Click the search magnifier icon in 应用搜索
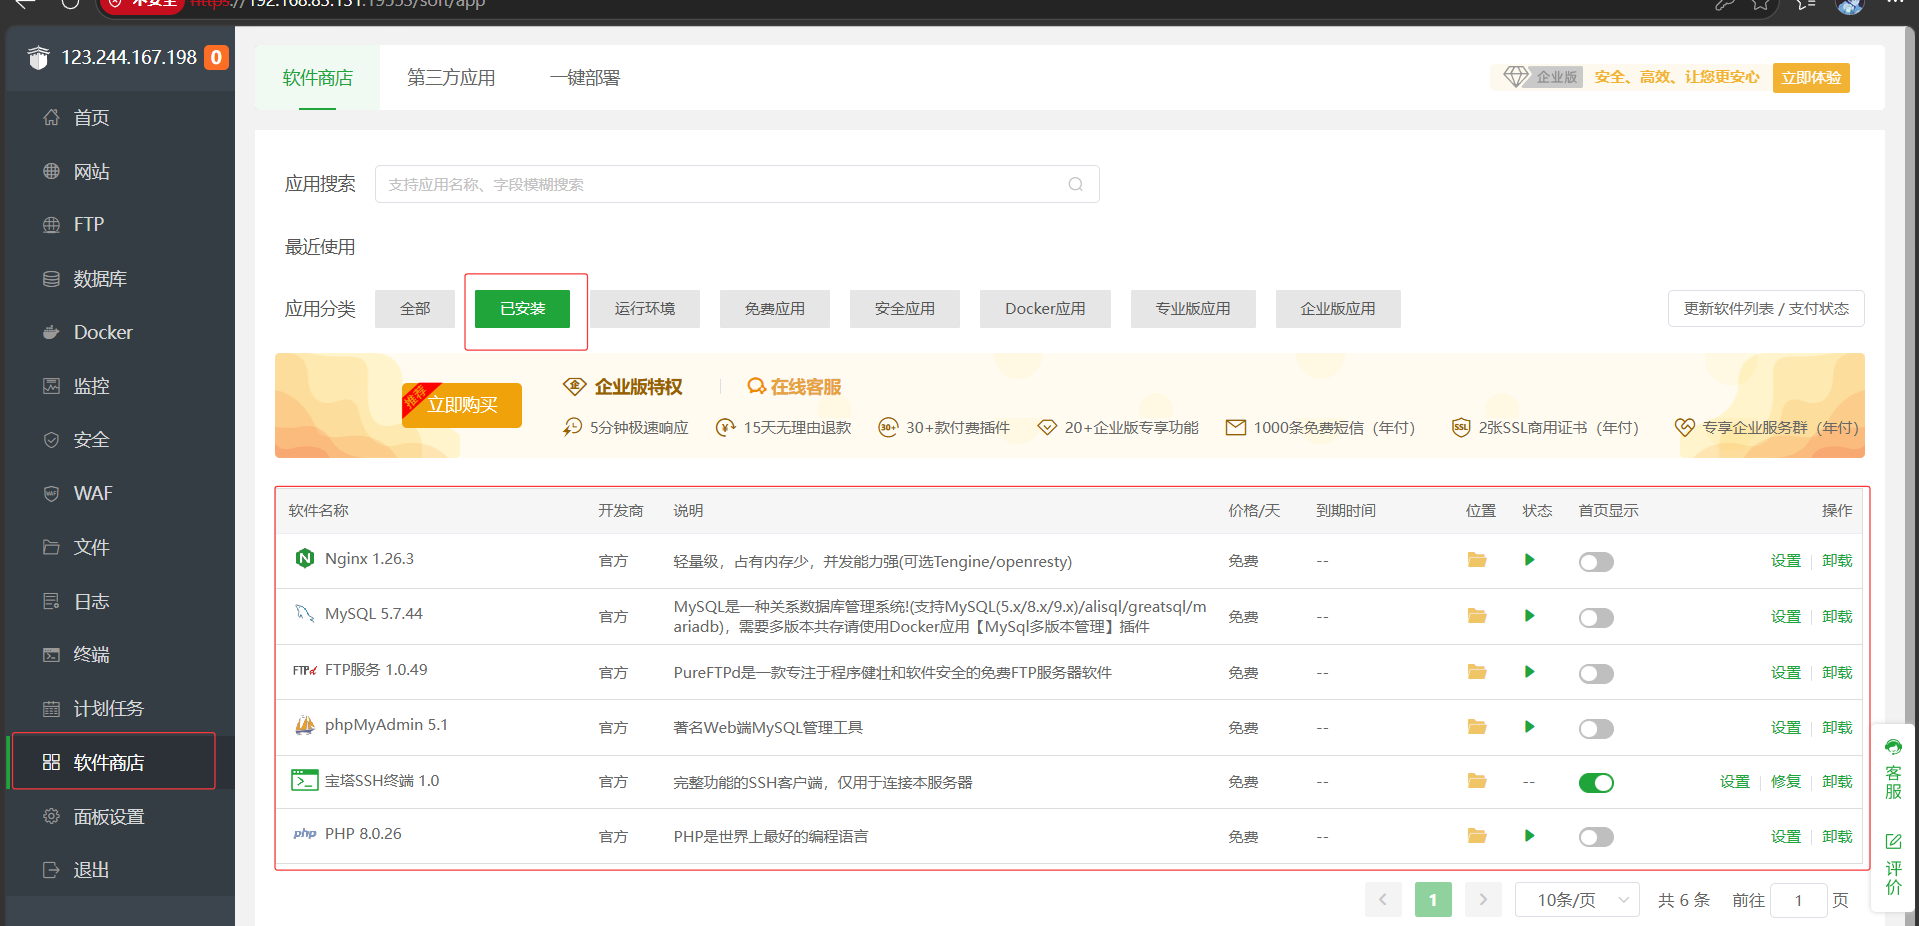The image size is (1919, 926). (1075, 184)
